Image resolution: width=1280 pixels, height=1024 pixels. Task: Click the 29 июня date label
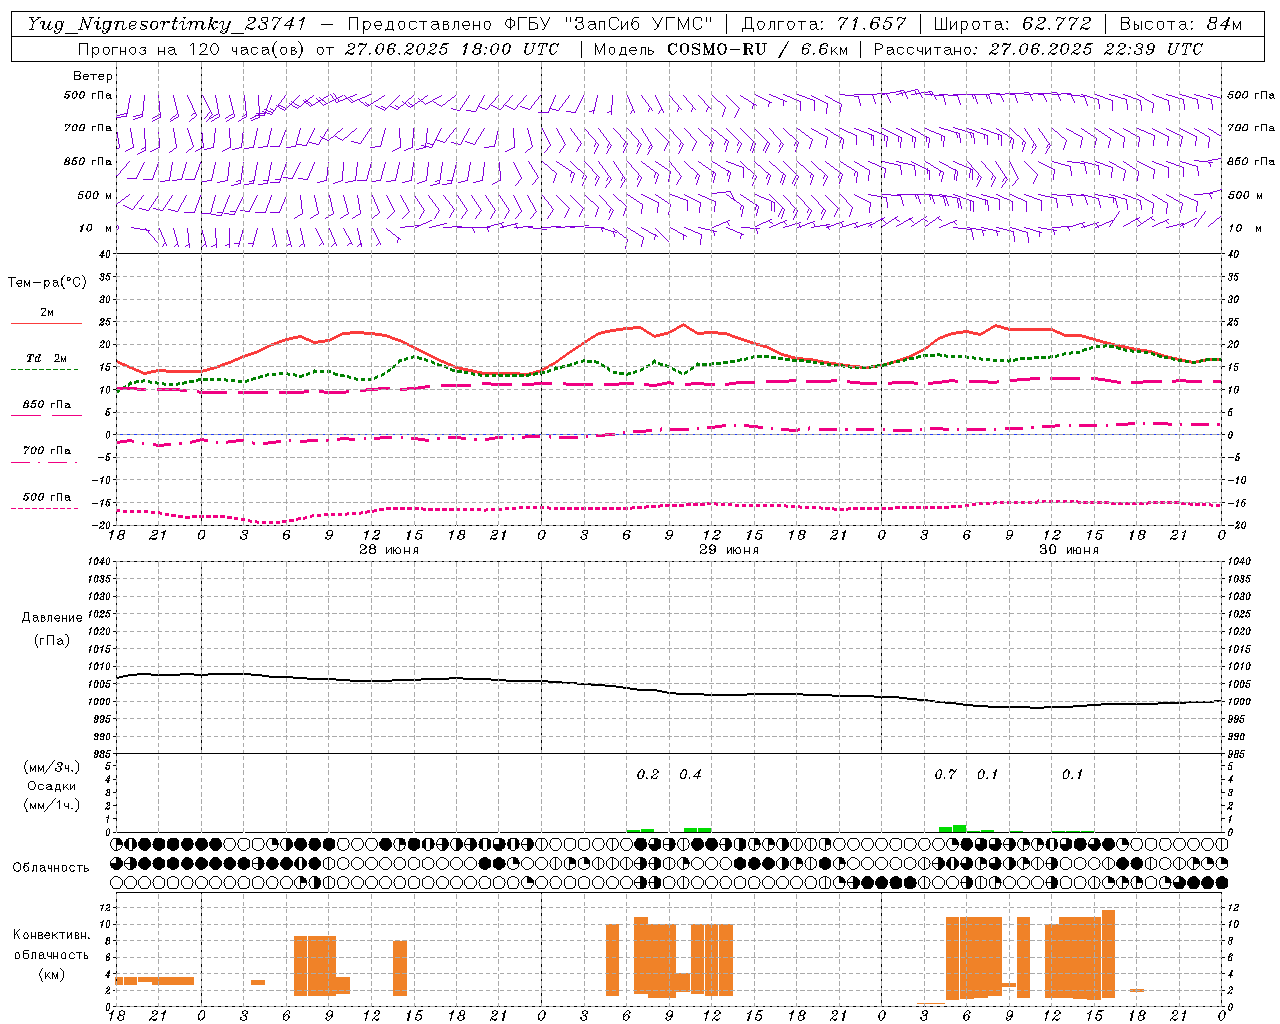click(729, 550)
